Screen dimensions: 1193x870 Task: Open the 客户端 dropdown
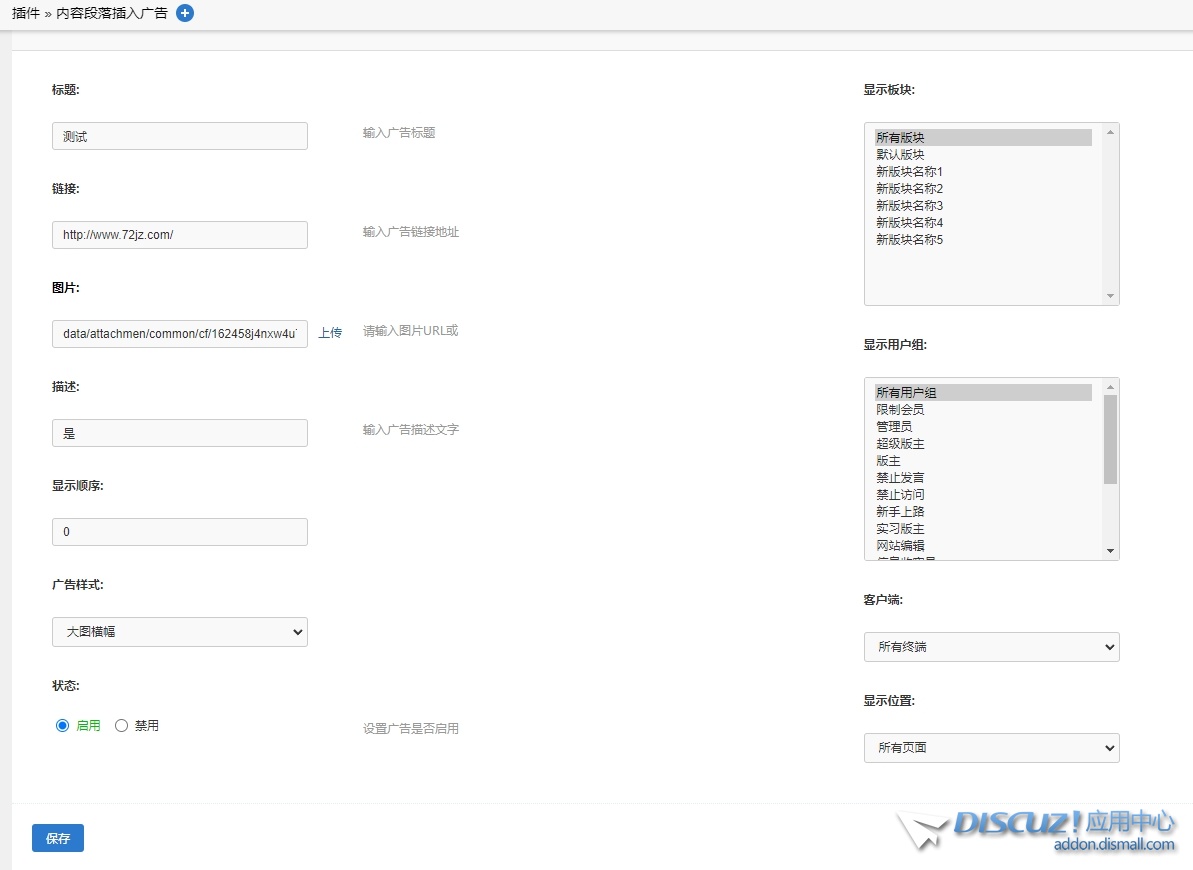pyautogui.click(x=991, y=647)
